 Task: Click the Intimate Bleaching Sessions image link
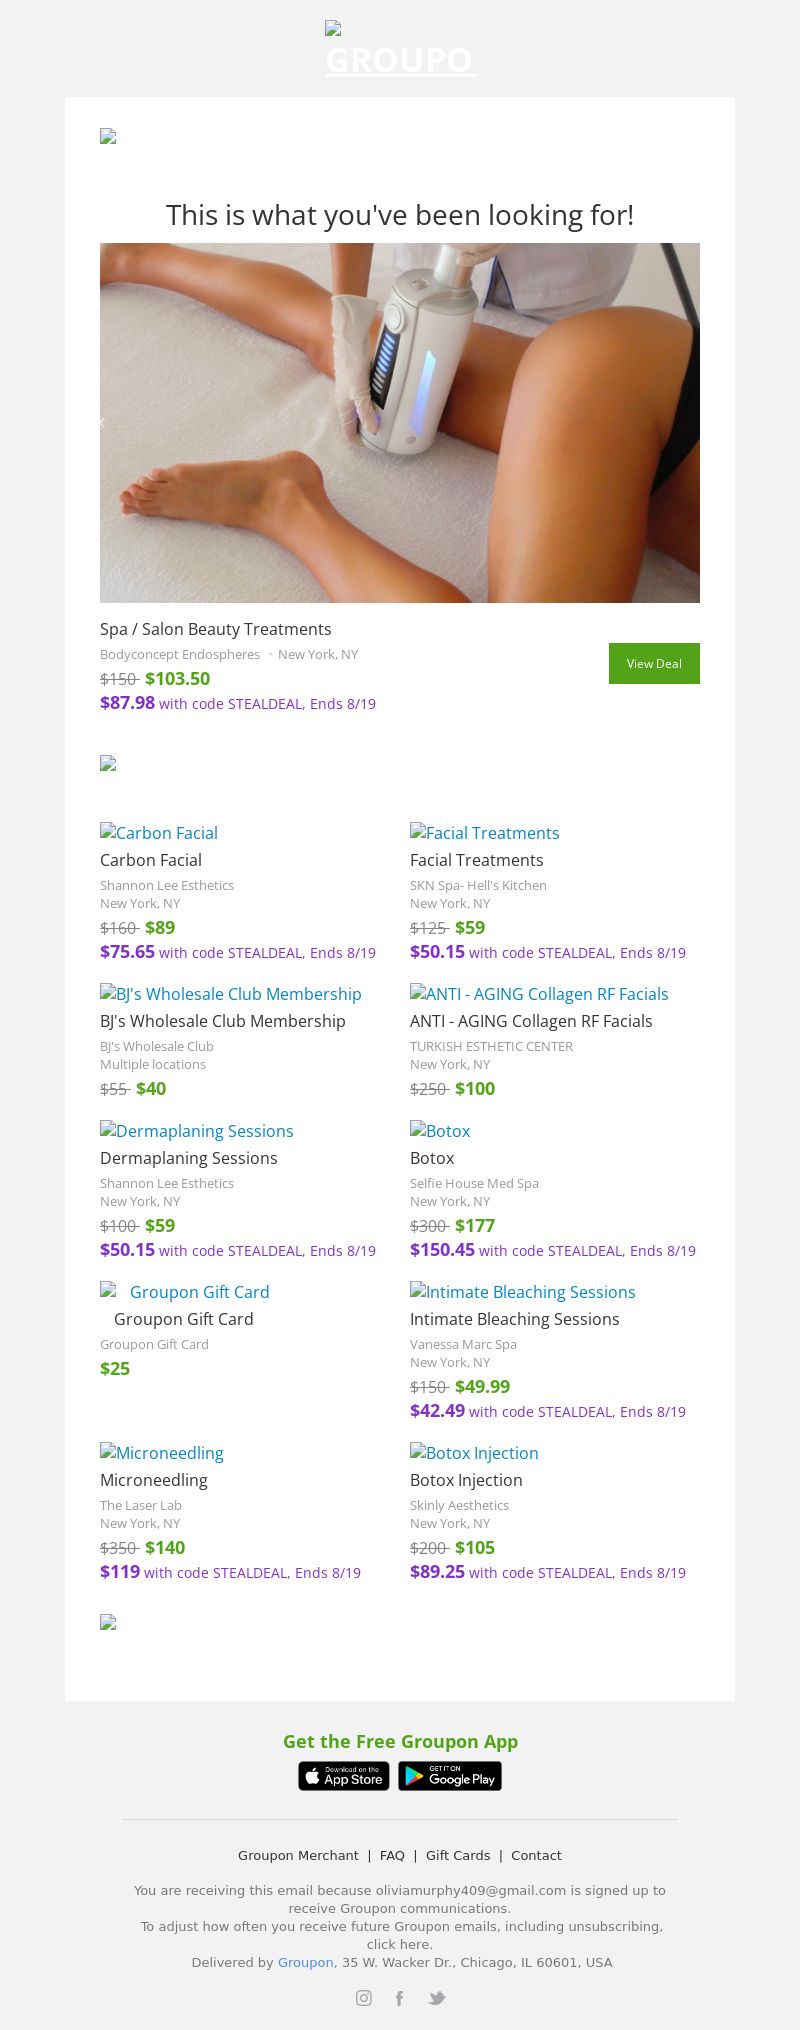[x=523, y=1291]
